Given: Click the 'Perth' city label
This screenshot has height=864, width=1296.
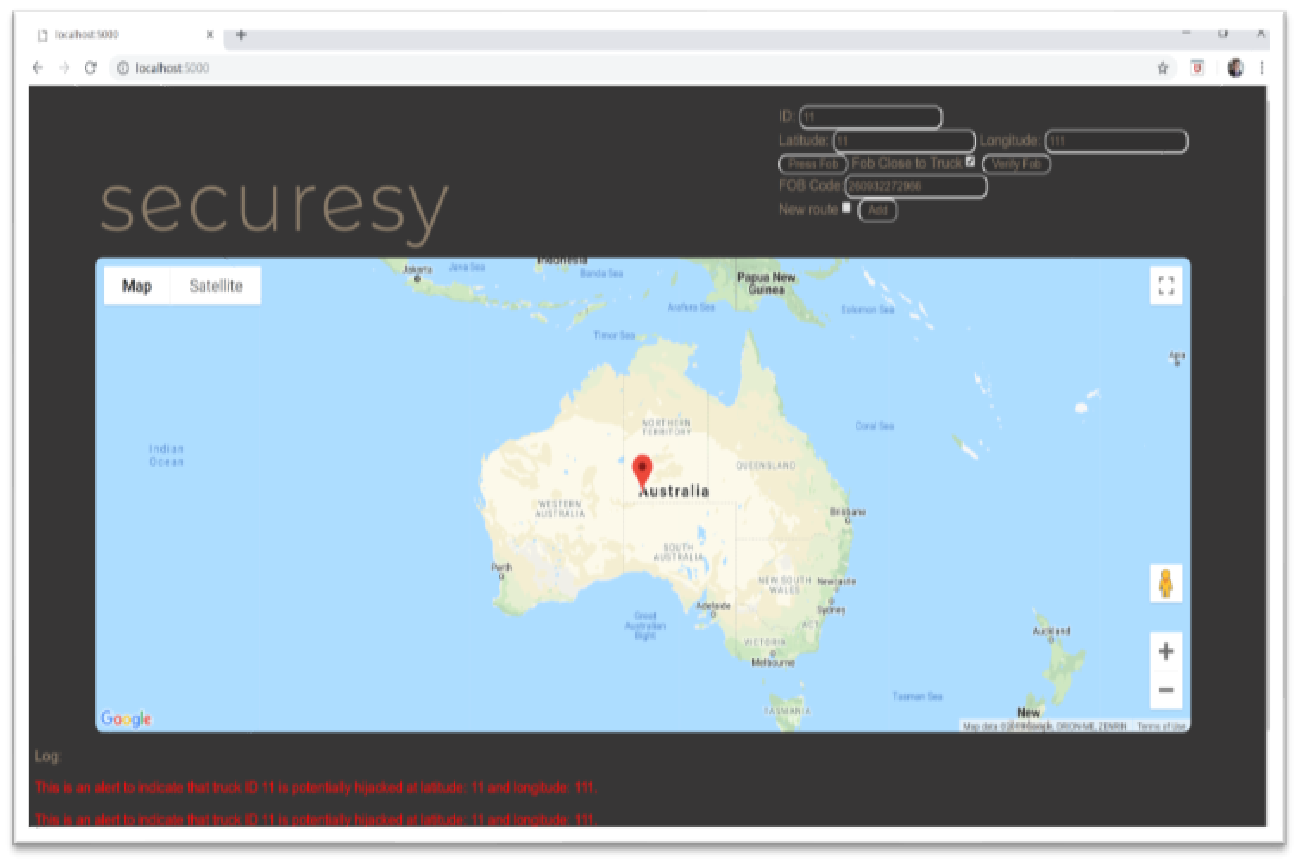Looking at the screenshot, I should (x=501, y=568).
